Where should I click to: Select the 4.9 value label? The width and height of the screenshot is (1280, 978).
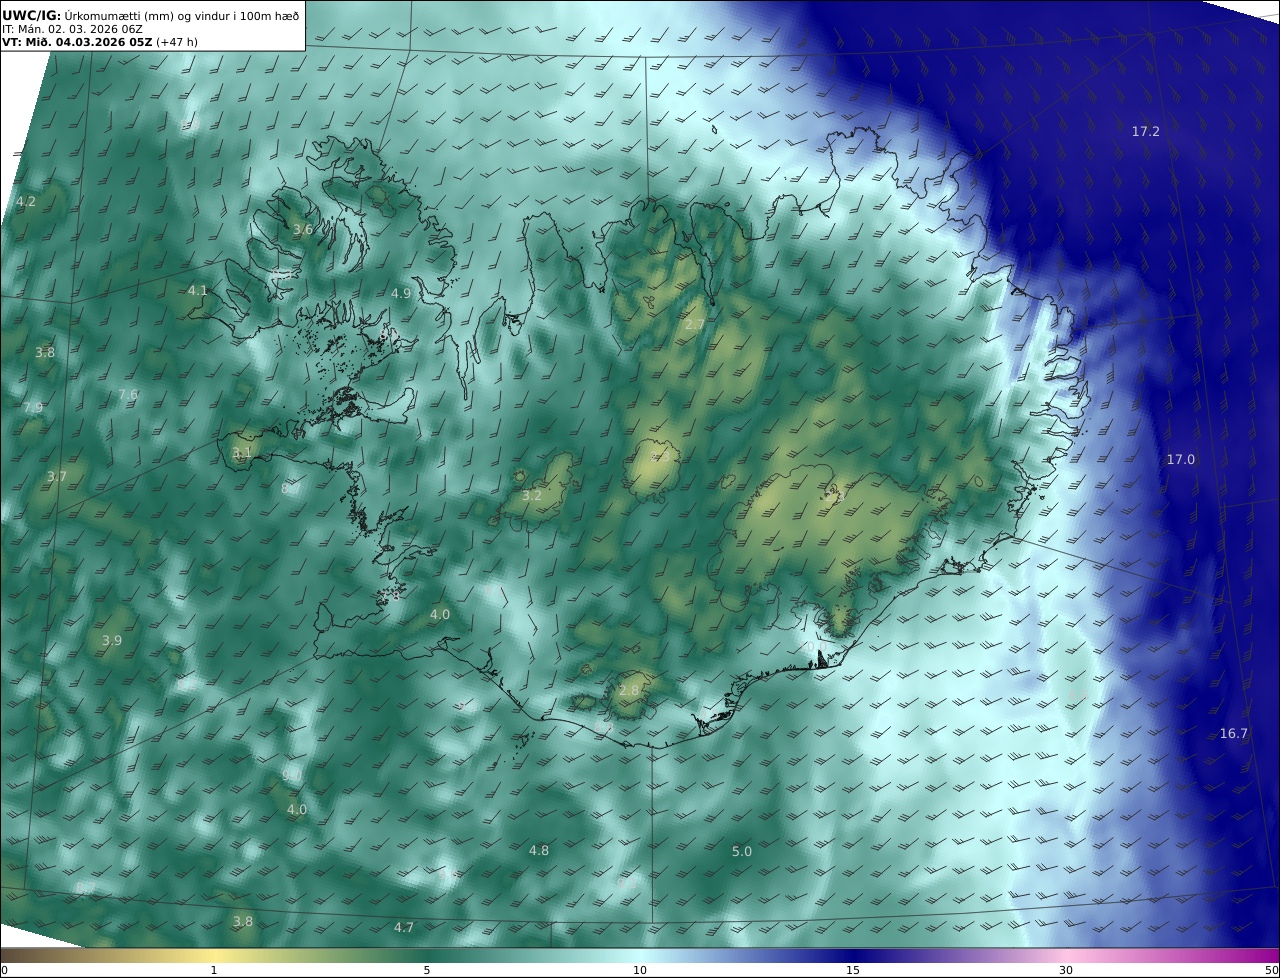(401, 293)
